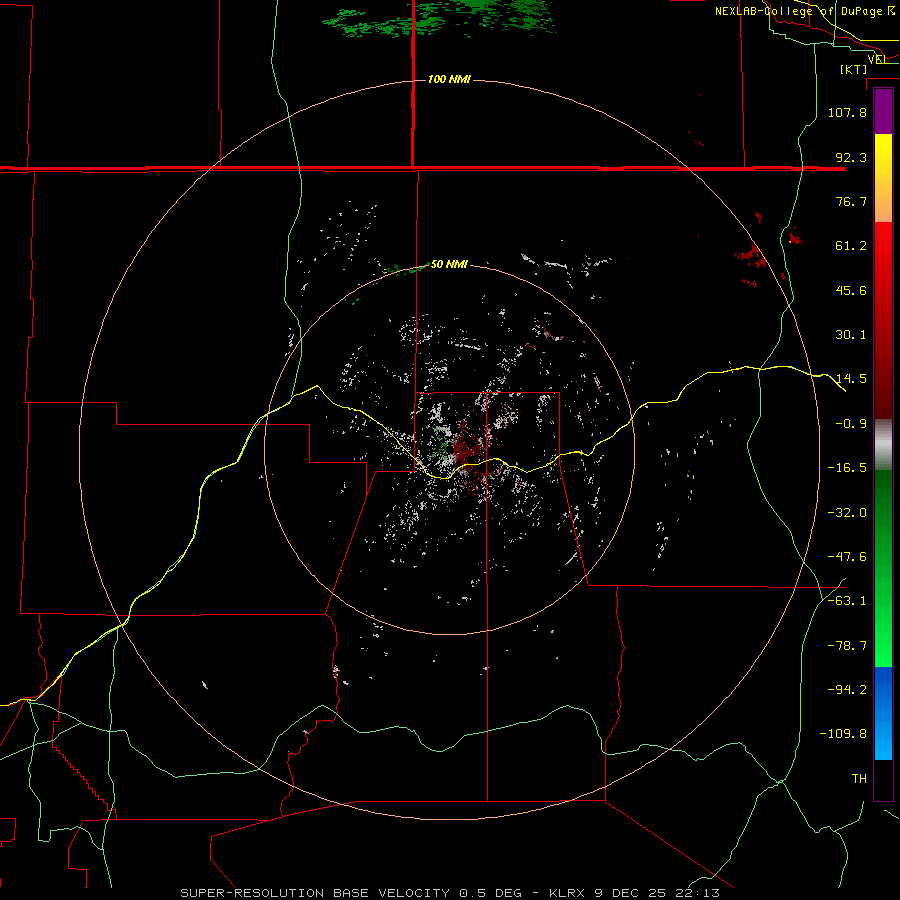Click the -63.1 knot scale label

847,601
